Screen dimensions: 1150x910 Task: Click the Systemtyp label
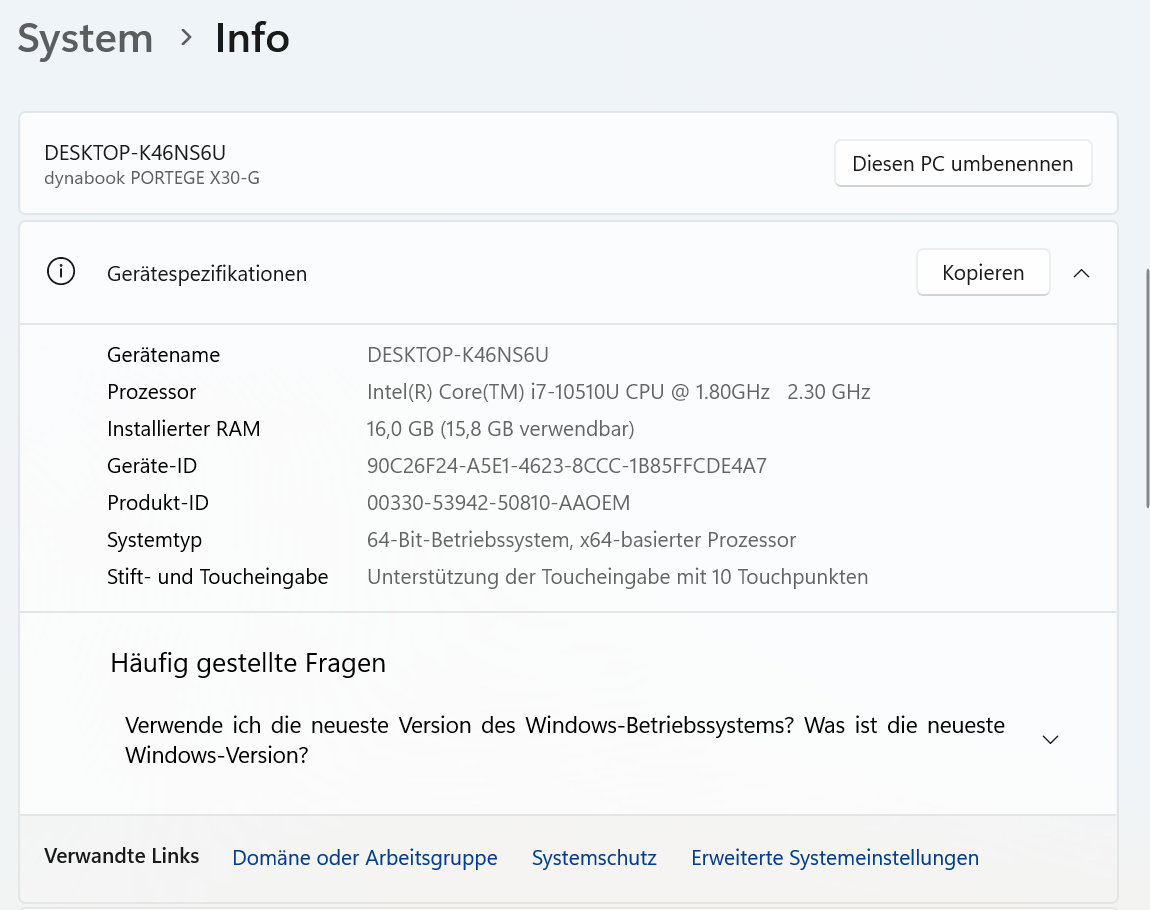pyautogui.click(x=154, y=540)
